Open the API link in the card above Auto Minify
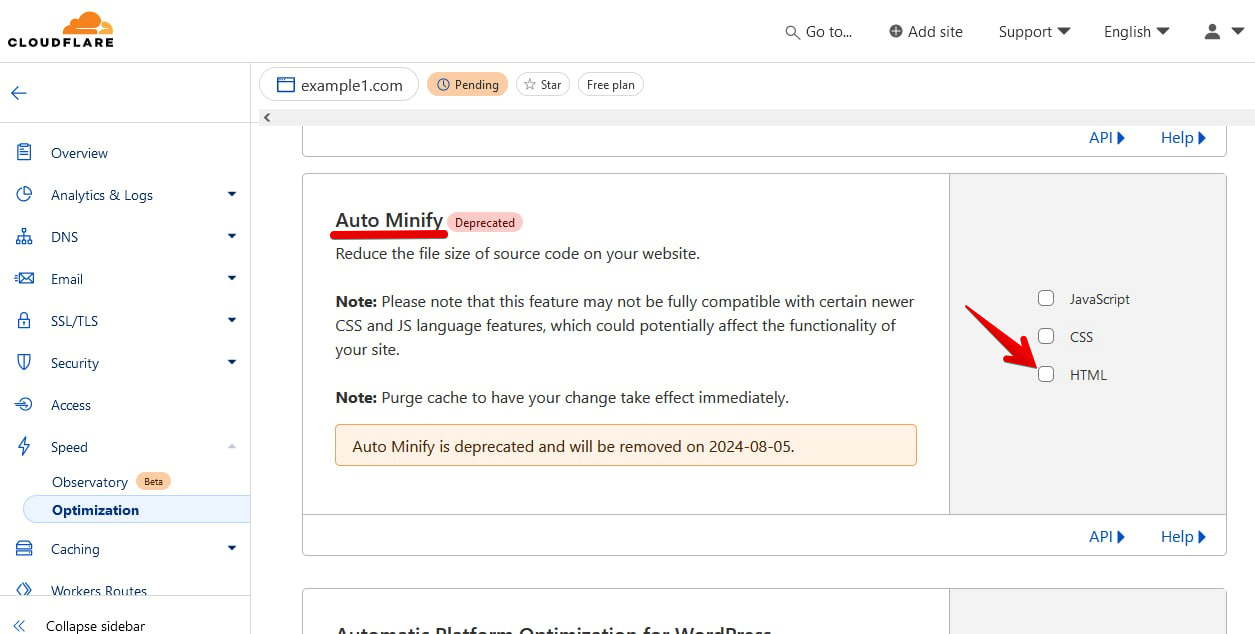 tap(1107, 138)
